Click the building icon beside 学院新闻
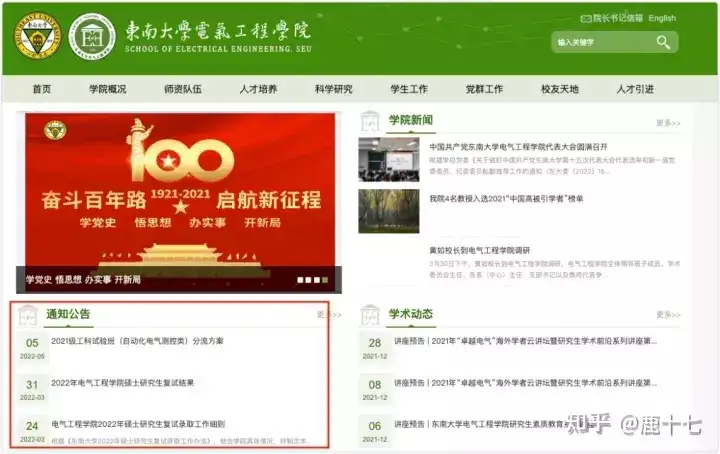The image size is (720, 454). click(x=370, y=122)
